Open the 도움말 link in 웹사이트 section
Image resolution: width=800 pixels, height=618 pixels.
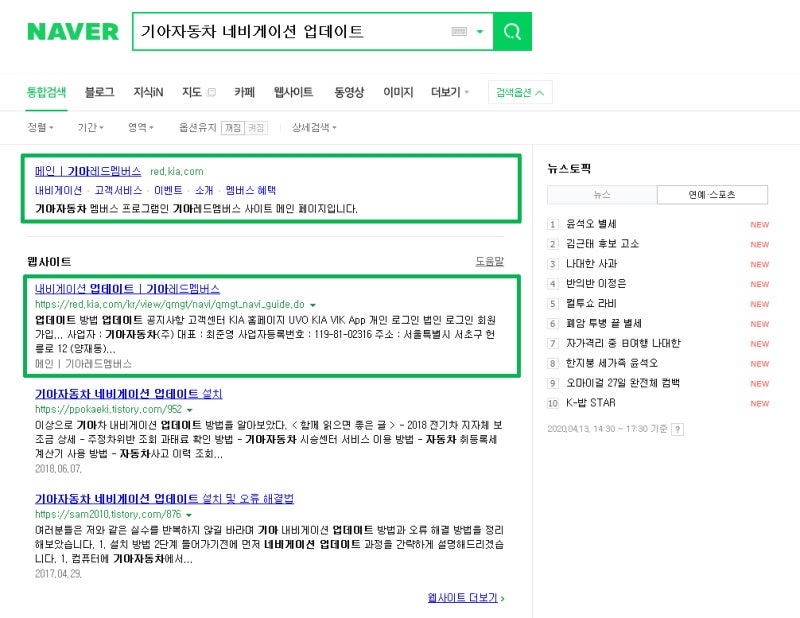[x=489, y=261]
